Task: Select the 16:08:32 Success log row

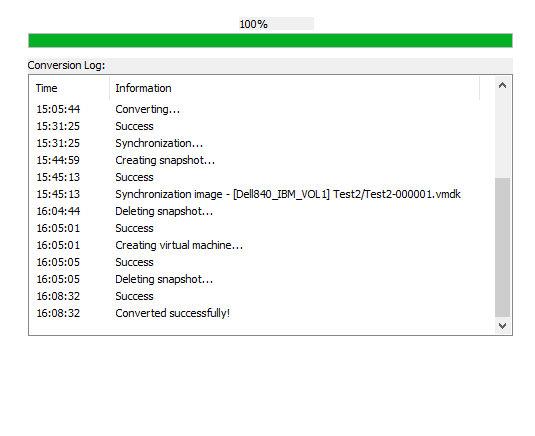Action: point(262,296)
